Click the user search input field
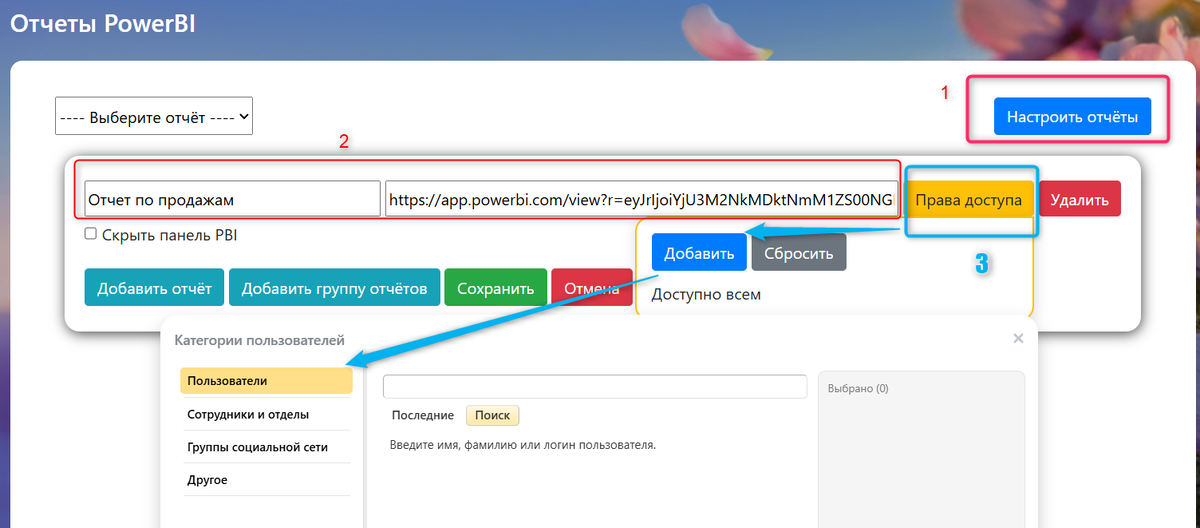The width and height of the screenshot is (1200, 528). (x=595, y=387)
